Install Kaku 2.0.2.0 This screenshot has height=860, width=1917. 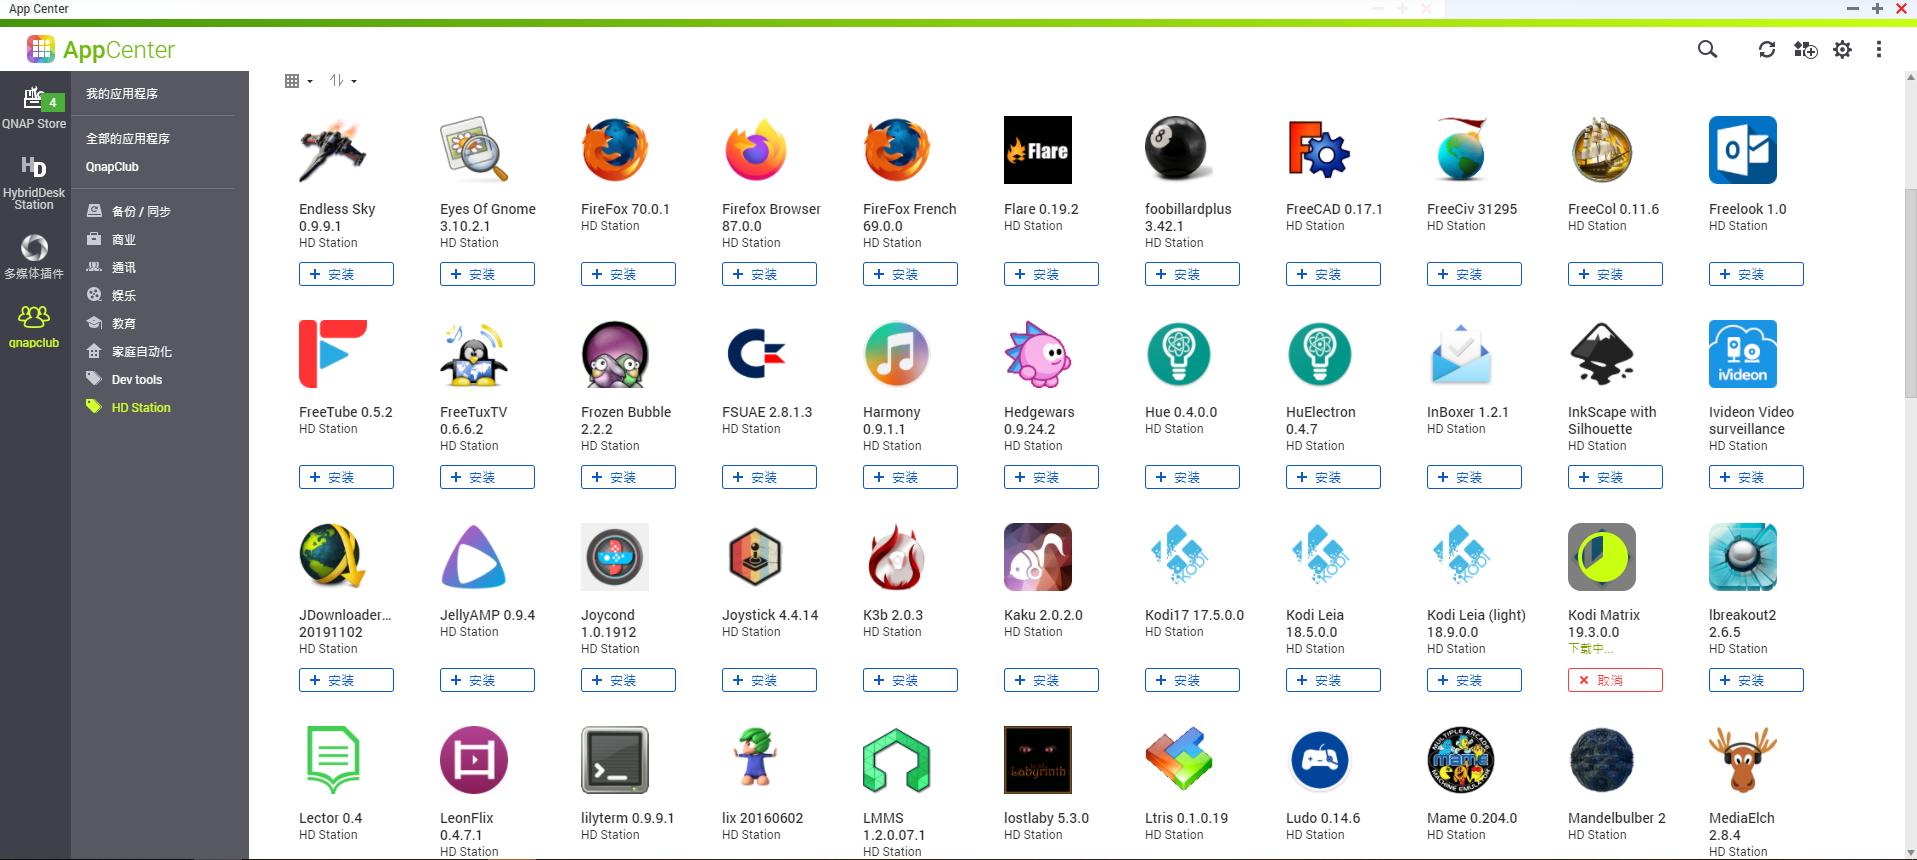1051,680
